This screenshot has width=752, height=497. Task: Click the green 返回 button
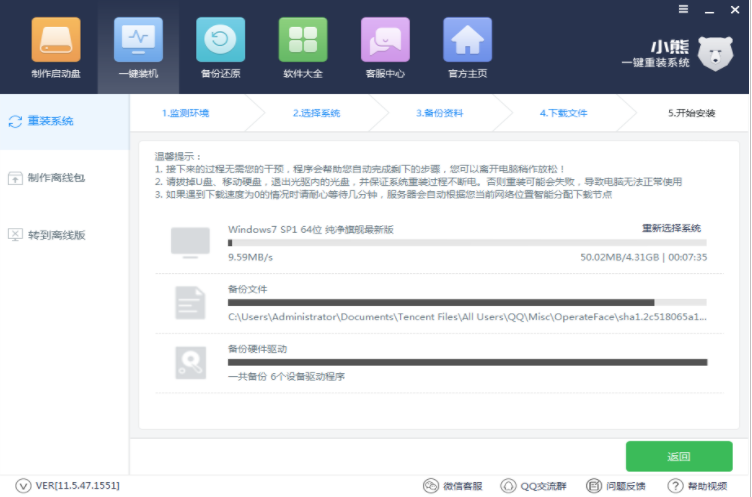678,456
